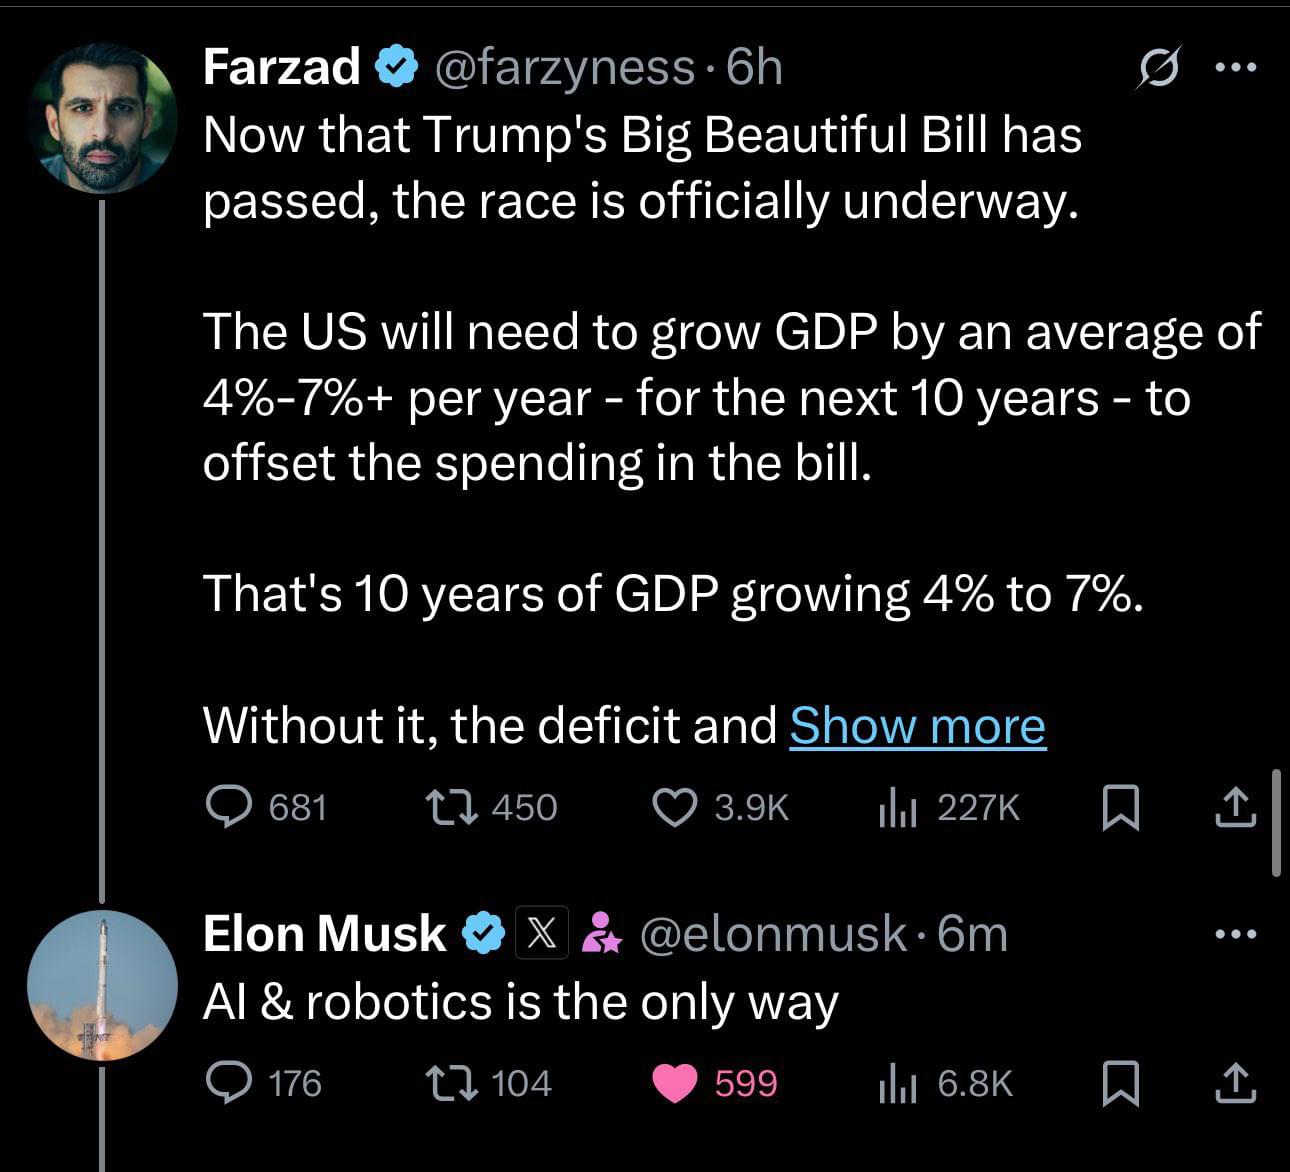
Task: Open Farzad's profile picture
Action: (x=102, y=118)
